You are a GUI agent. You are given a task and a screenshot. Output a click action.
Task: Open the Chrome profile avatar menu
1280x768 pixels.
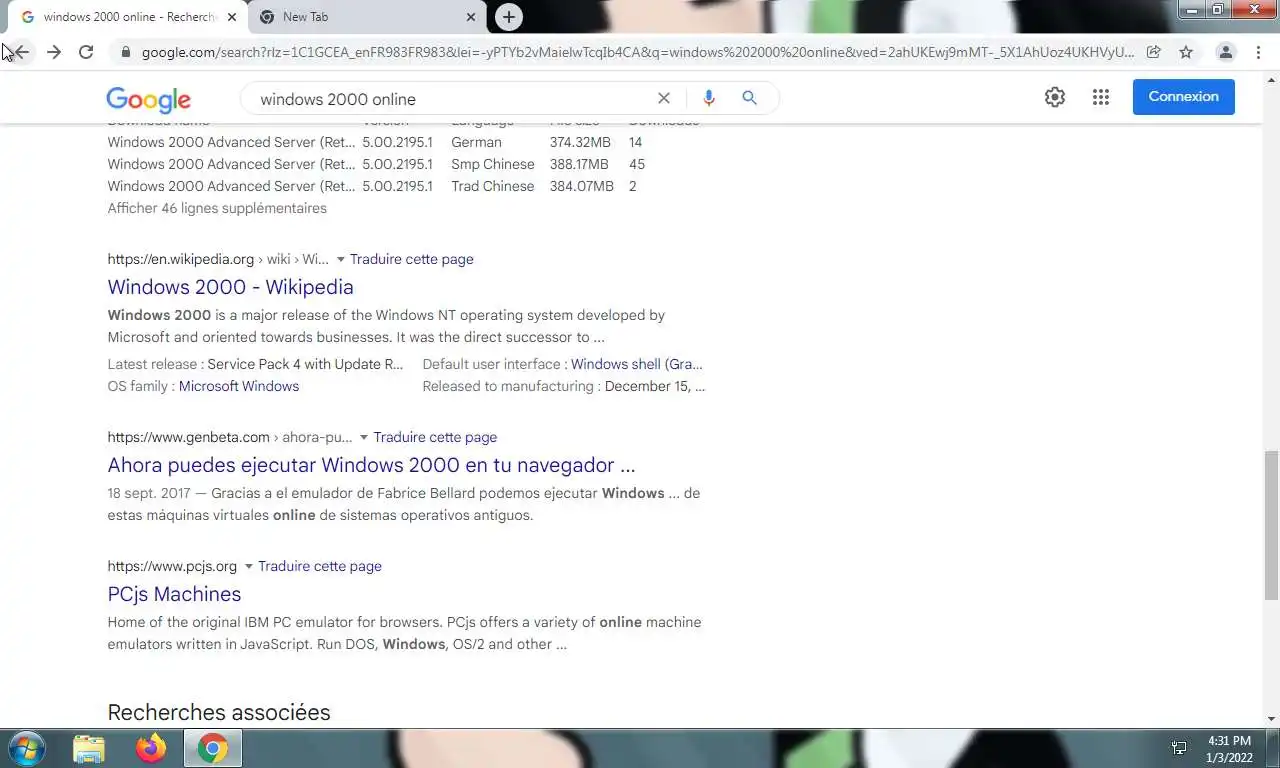pos(1225,52)
